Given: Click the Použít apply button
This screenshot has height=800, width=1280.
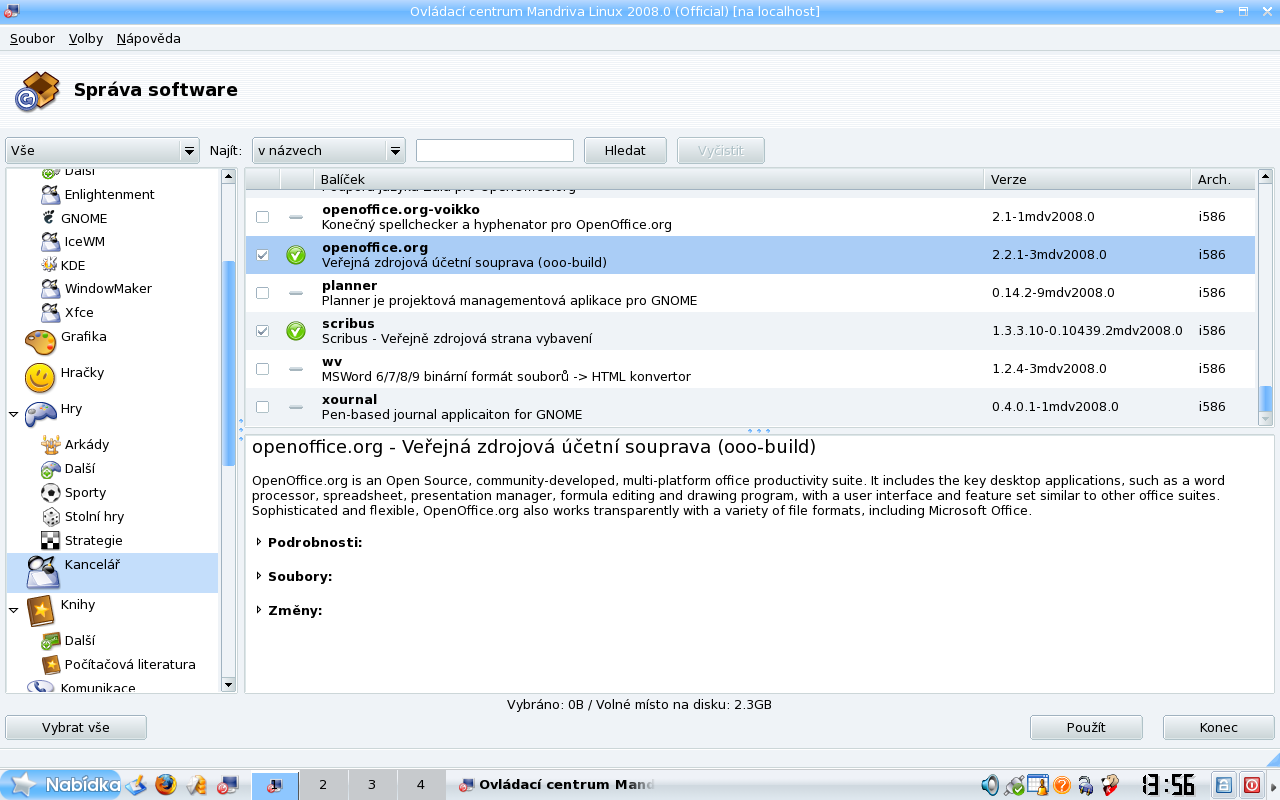Looking at the screenshot, I should (x=1086, y=727).
